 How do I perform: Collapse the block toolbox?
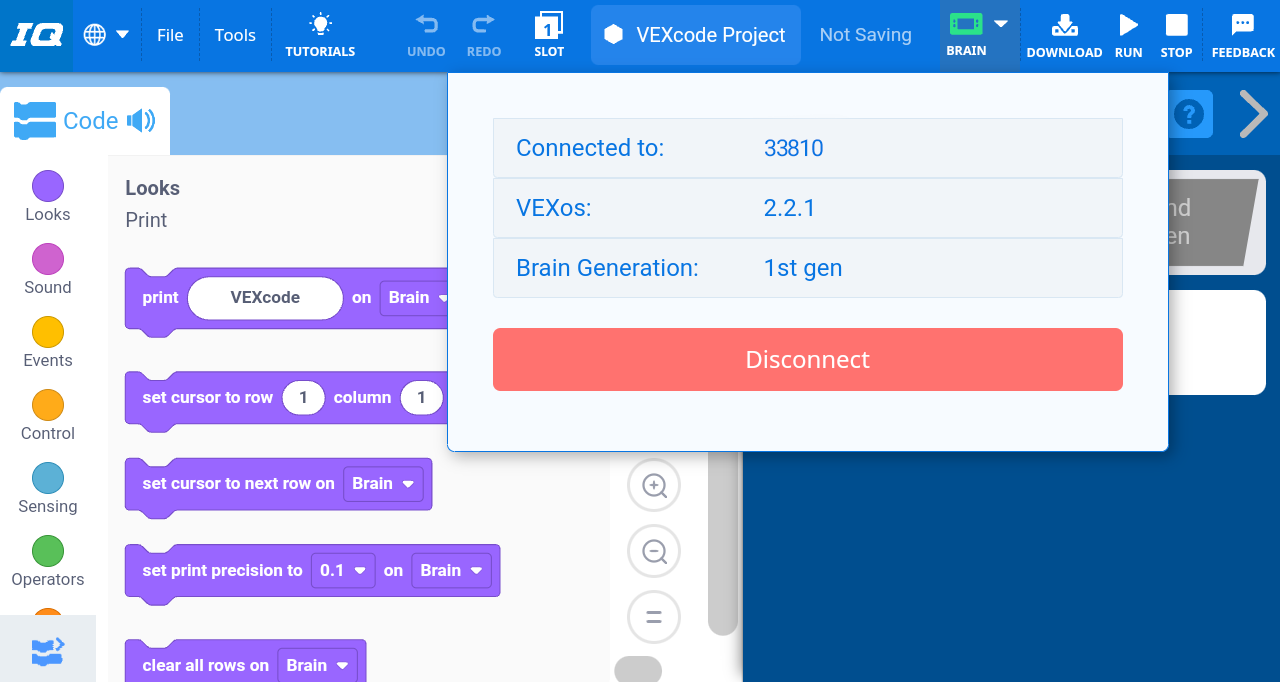[47, 650]
